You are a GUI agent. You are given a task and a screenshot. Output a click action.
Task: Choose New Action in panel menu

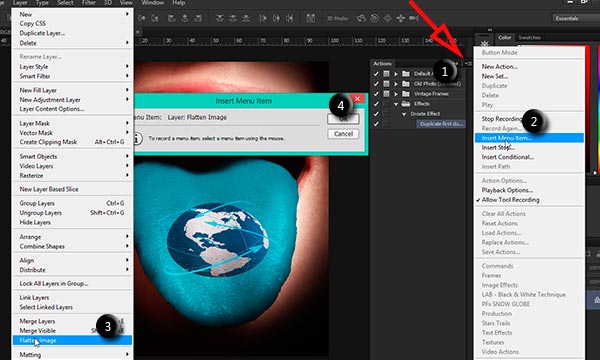click(529, 67)
